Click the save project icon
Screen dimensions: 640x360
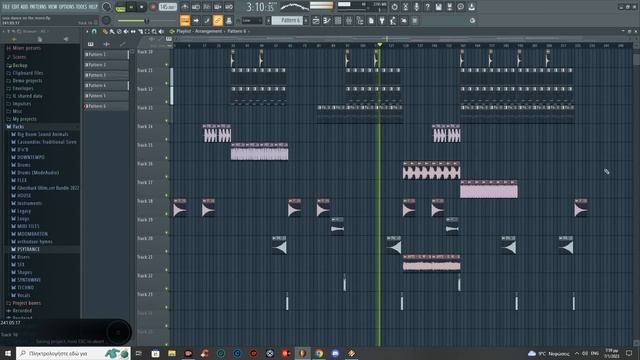coord(438,7)
